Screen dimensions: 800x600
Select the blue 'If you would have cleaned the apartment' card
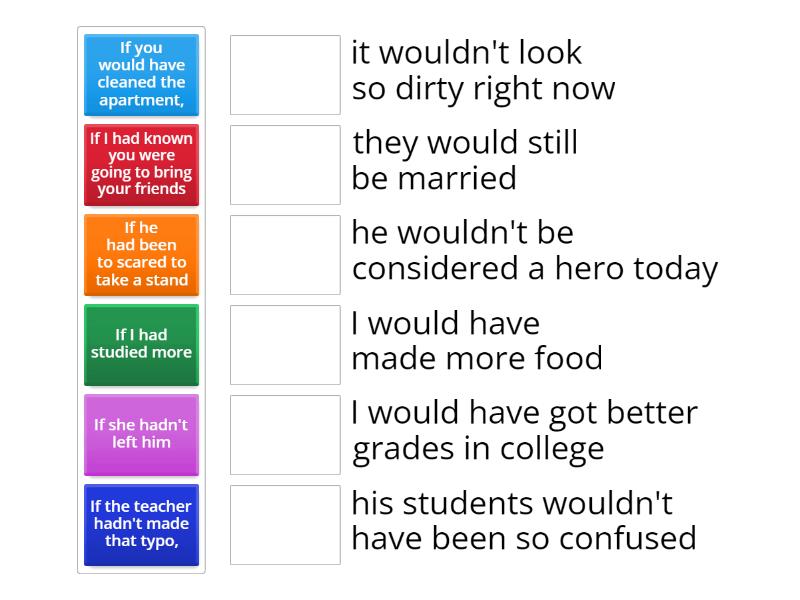click(x=141, y=75)
